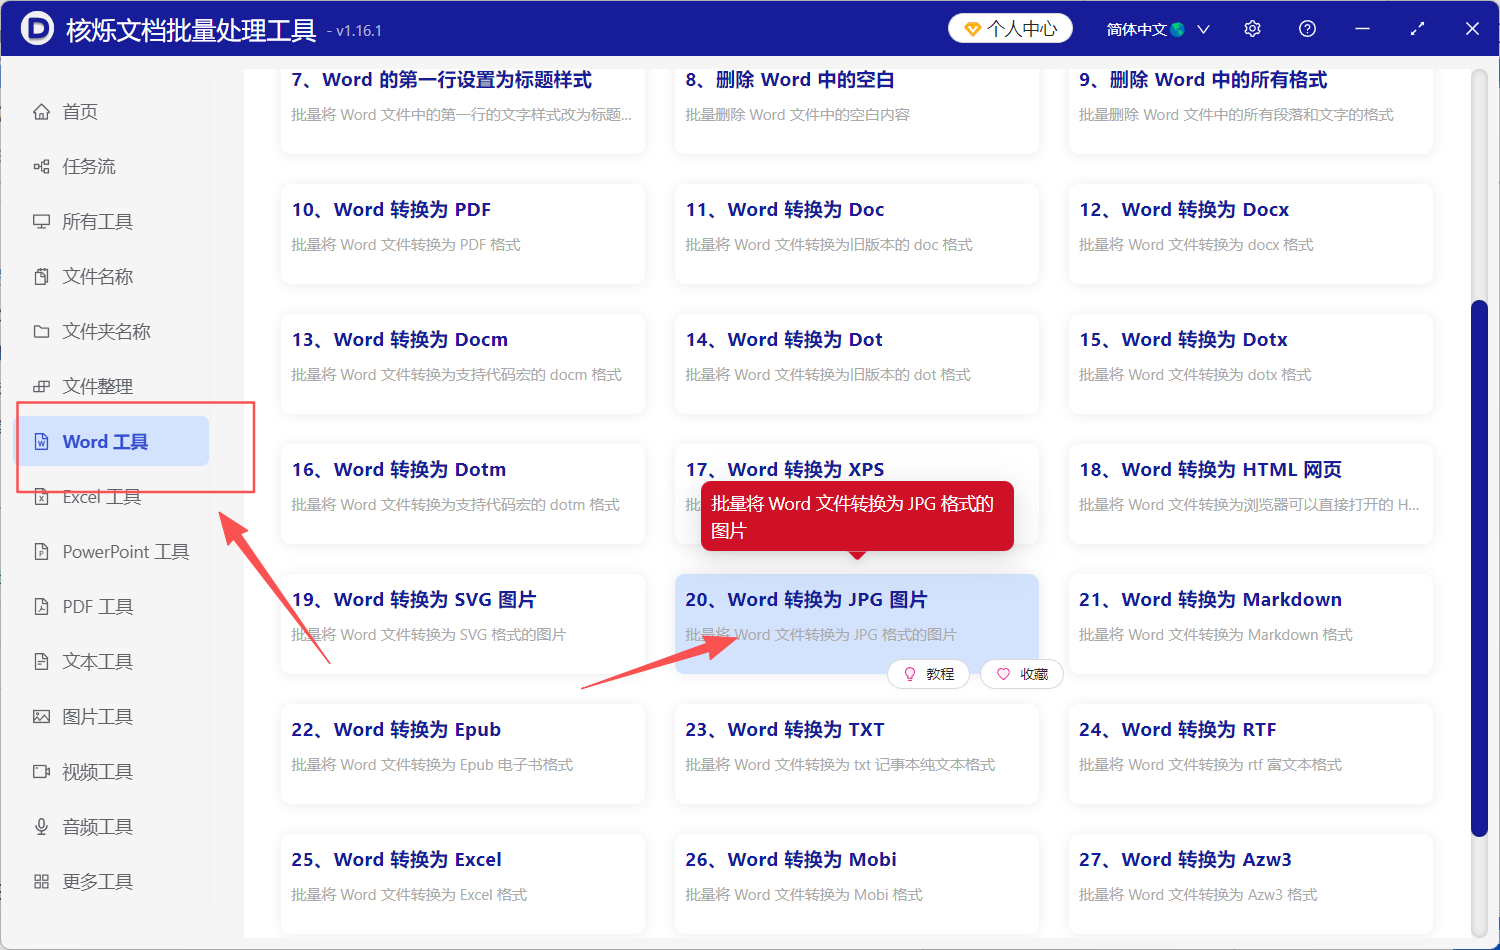Viewport: 1500px width, 950px height.
Task: Open the 任务流 workflow icon
Action: point(42,166)
